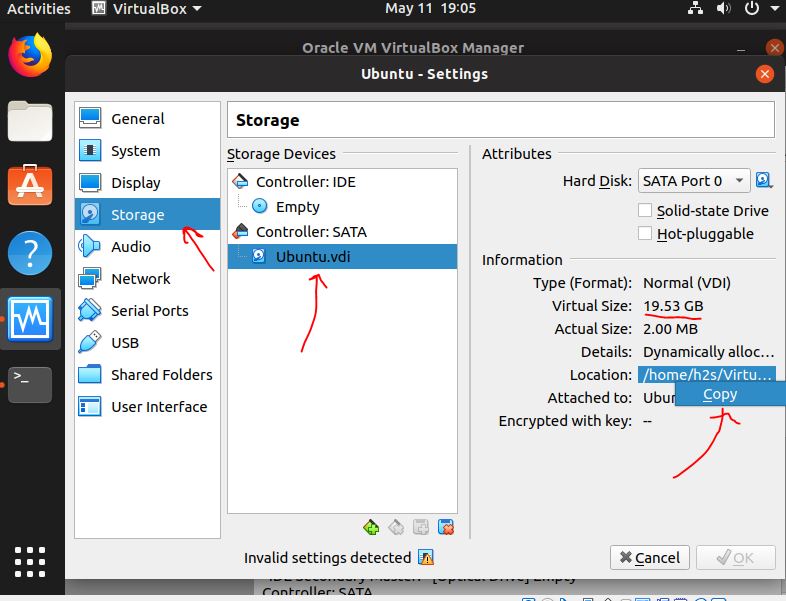Enable the Hot-pluggable checkbox
Image resolution: width=786 pixels, height=601 pixels.
[645, 233]
